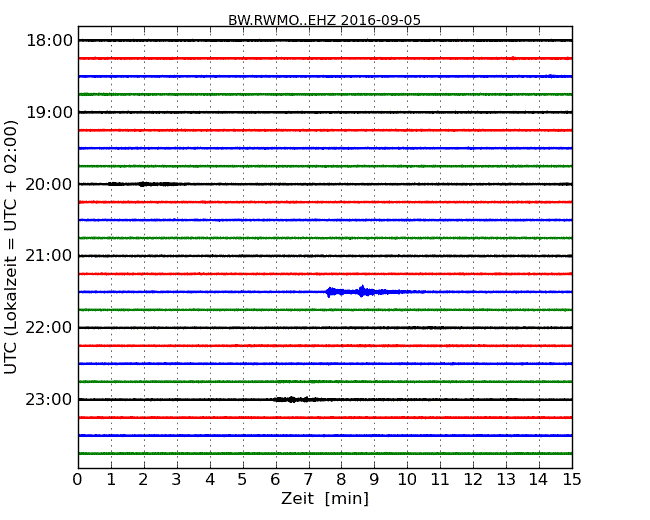This screenshot has height=520, width=650.
Task: Select x-axis tick label 5
Action: point(242,479)
